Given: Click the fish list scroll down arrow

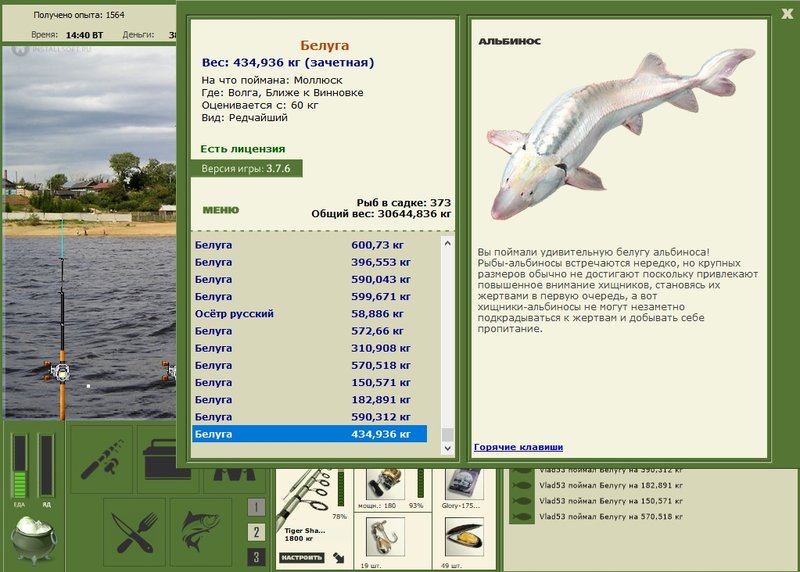Looking at the screenshot, I should (x=447, y=448).
